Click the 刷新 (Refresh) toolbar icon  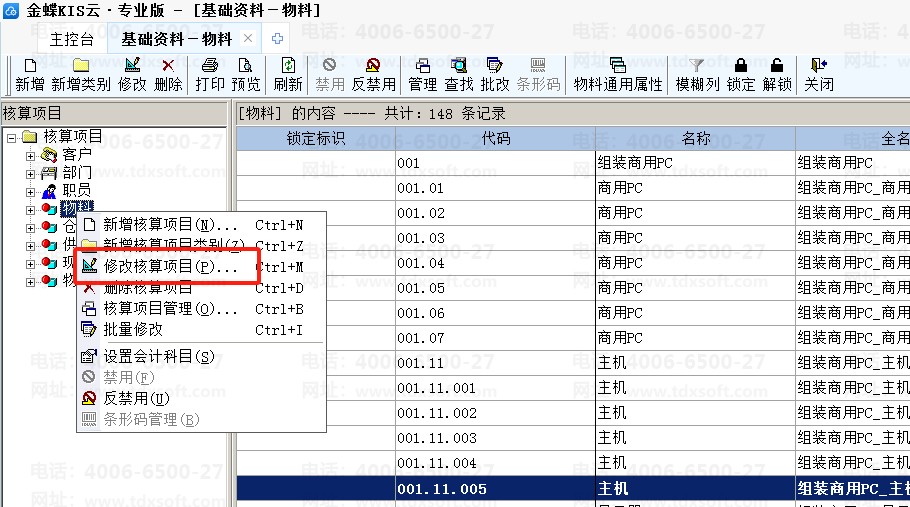pos(288,75)
